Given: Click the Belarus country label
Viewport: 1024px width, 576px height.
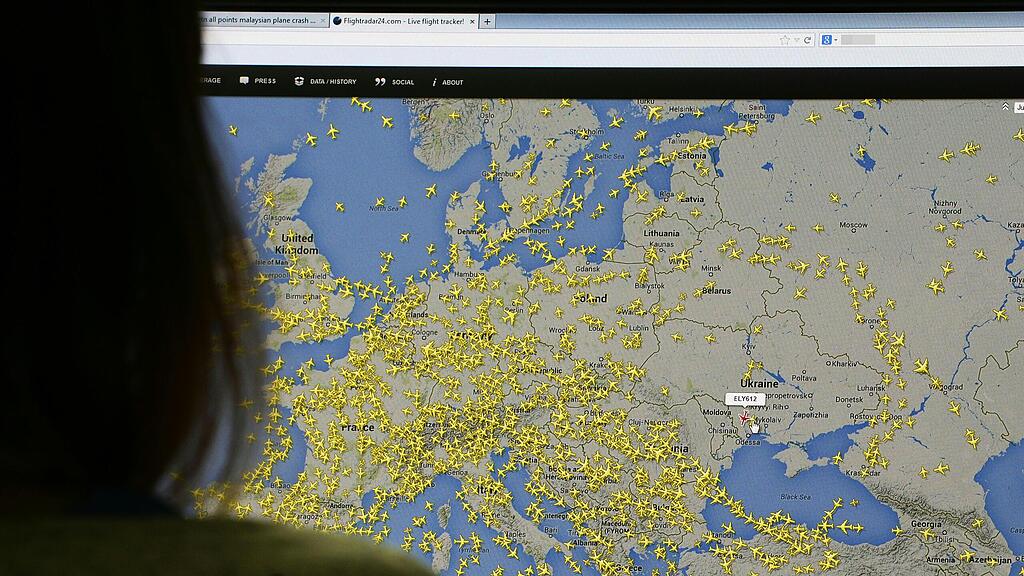Looking at the screenshot, I should tap(717, 291).
